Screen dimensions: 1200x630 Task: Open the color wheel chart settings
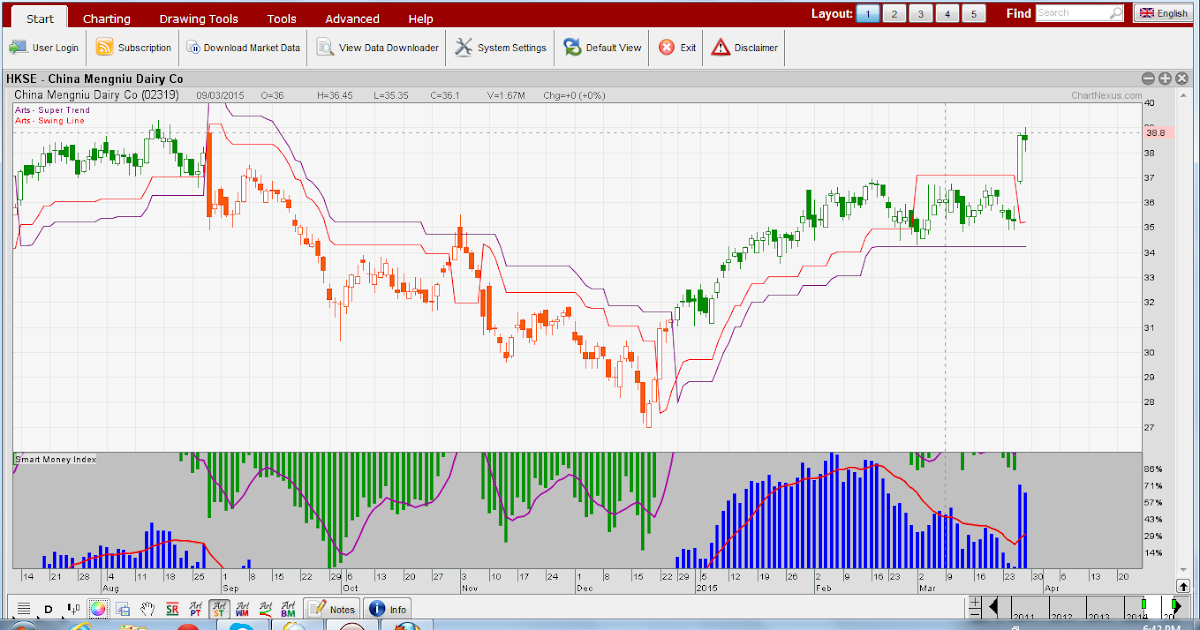(x=100, y=608)
